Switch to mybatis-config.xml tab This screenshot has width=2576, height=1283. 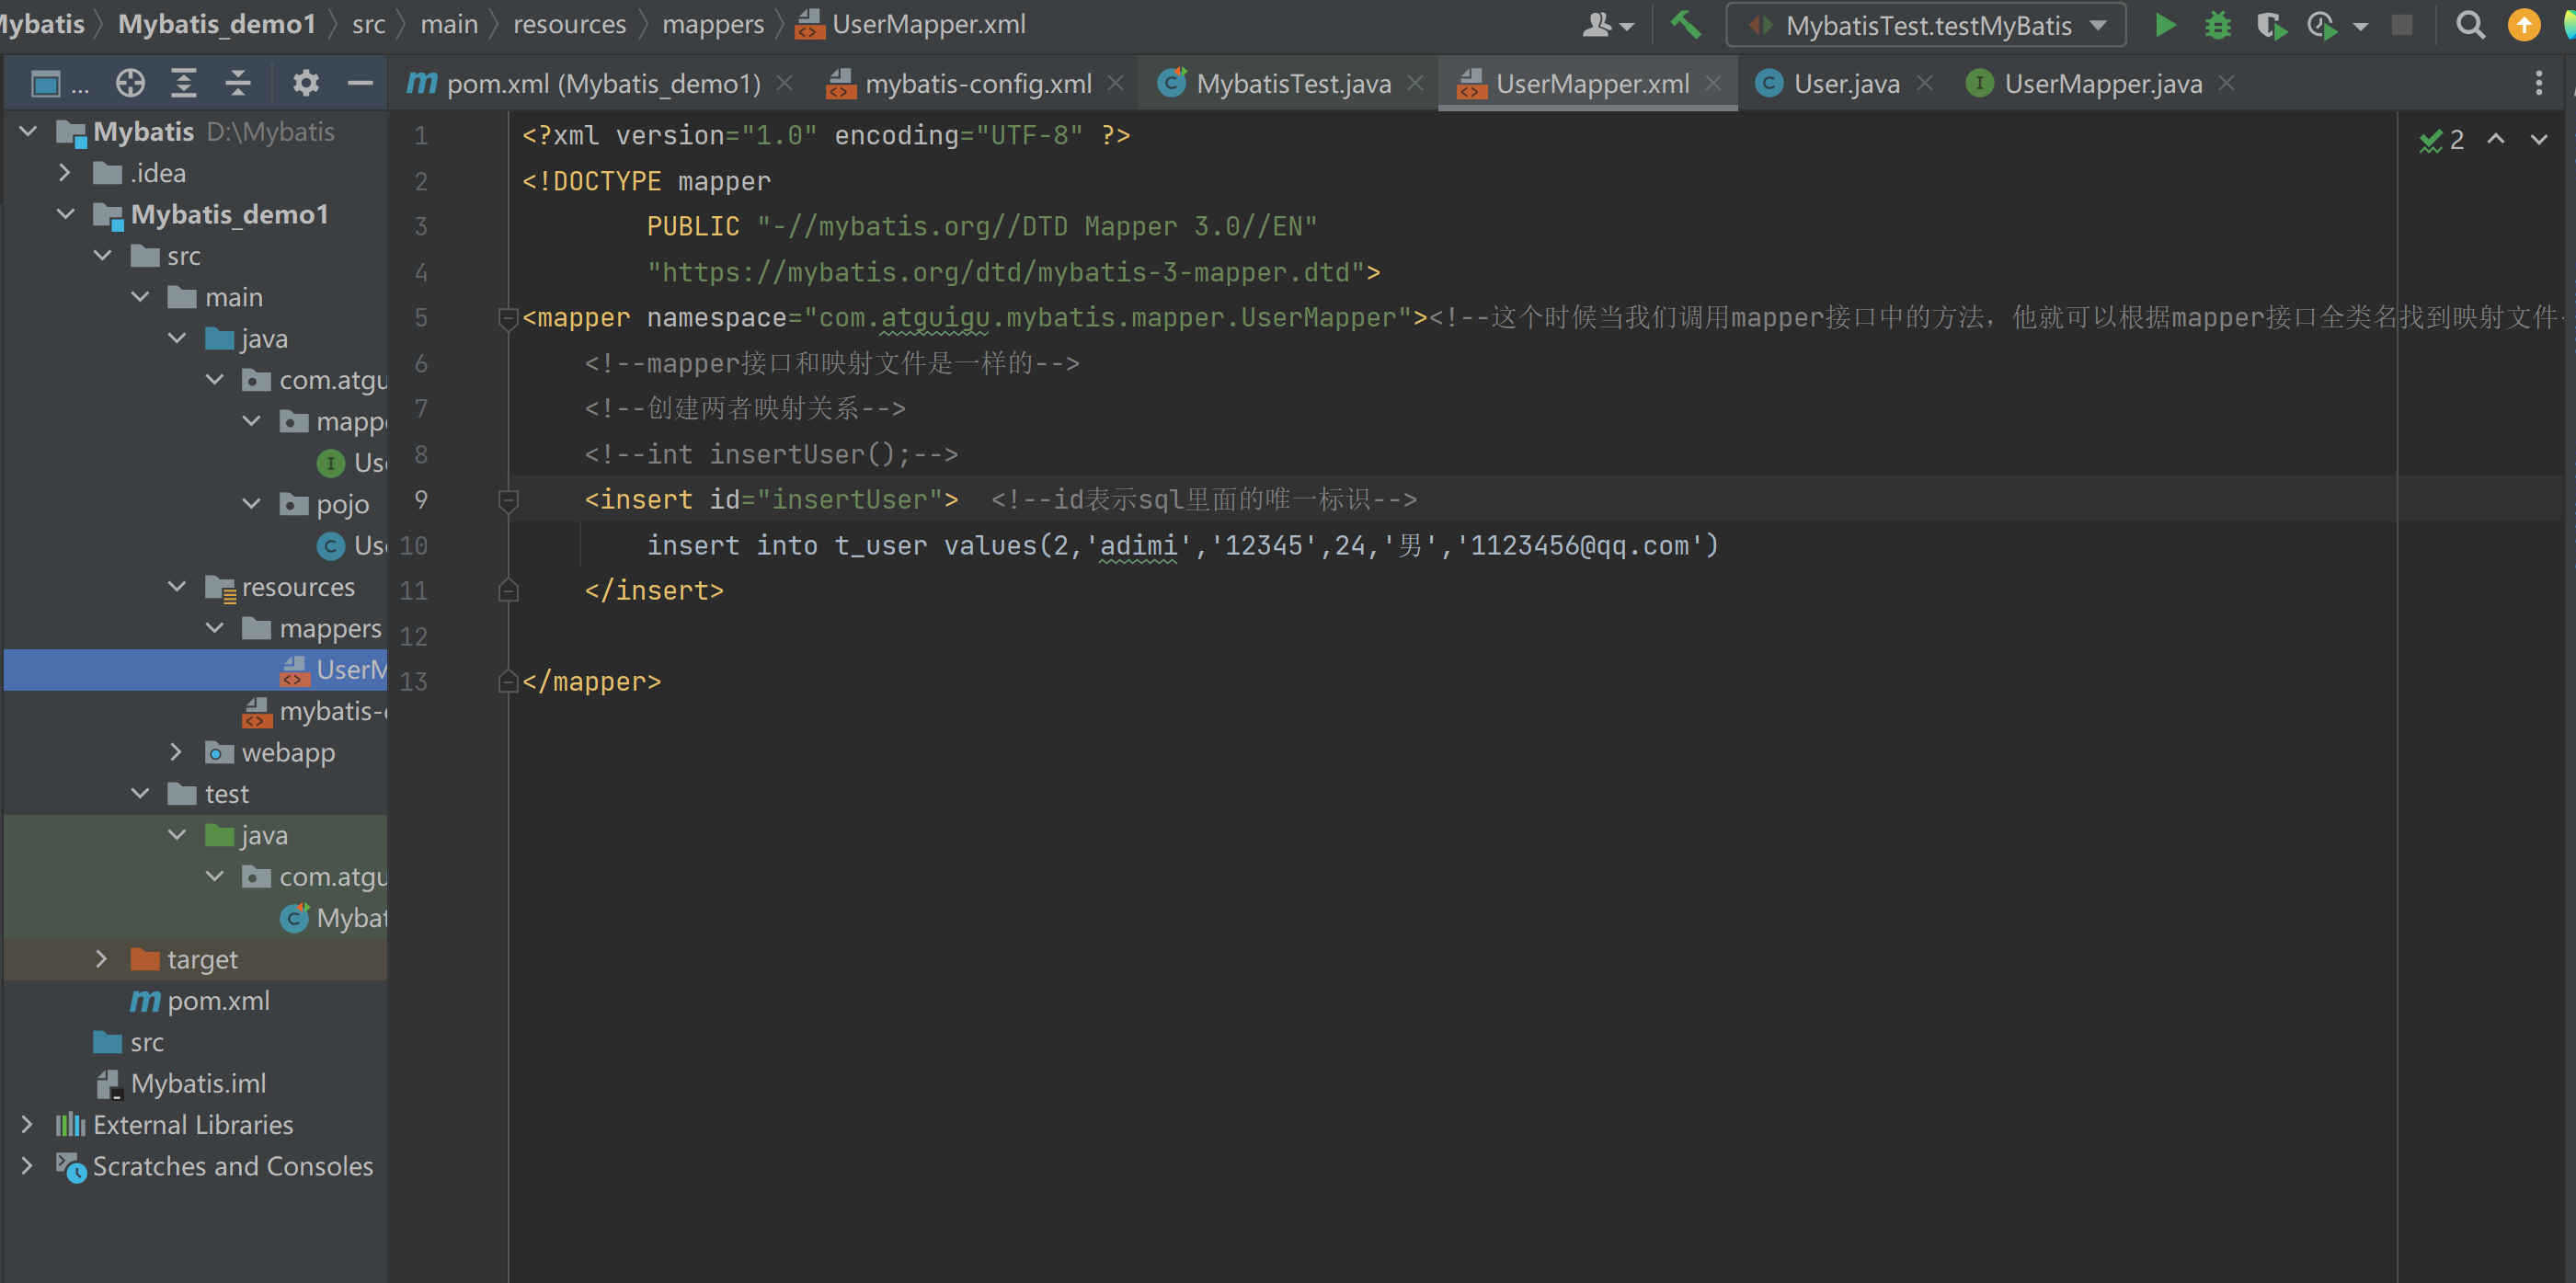pos(977,84)
